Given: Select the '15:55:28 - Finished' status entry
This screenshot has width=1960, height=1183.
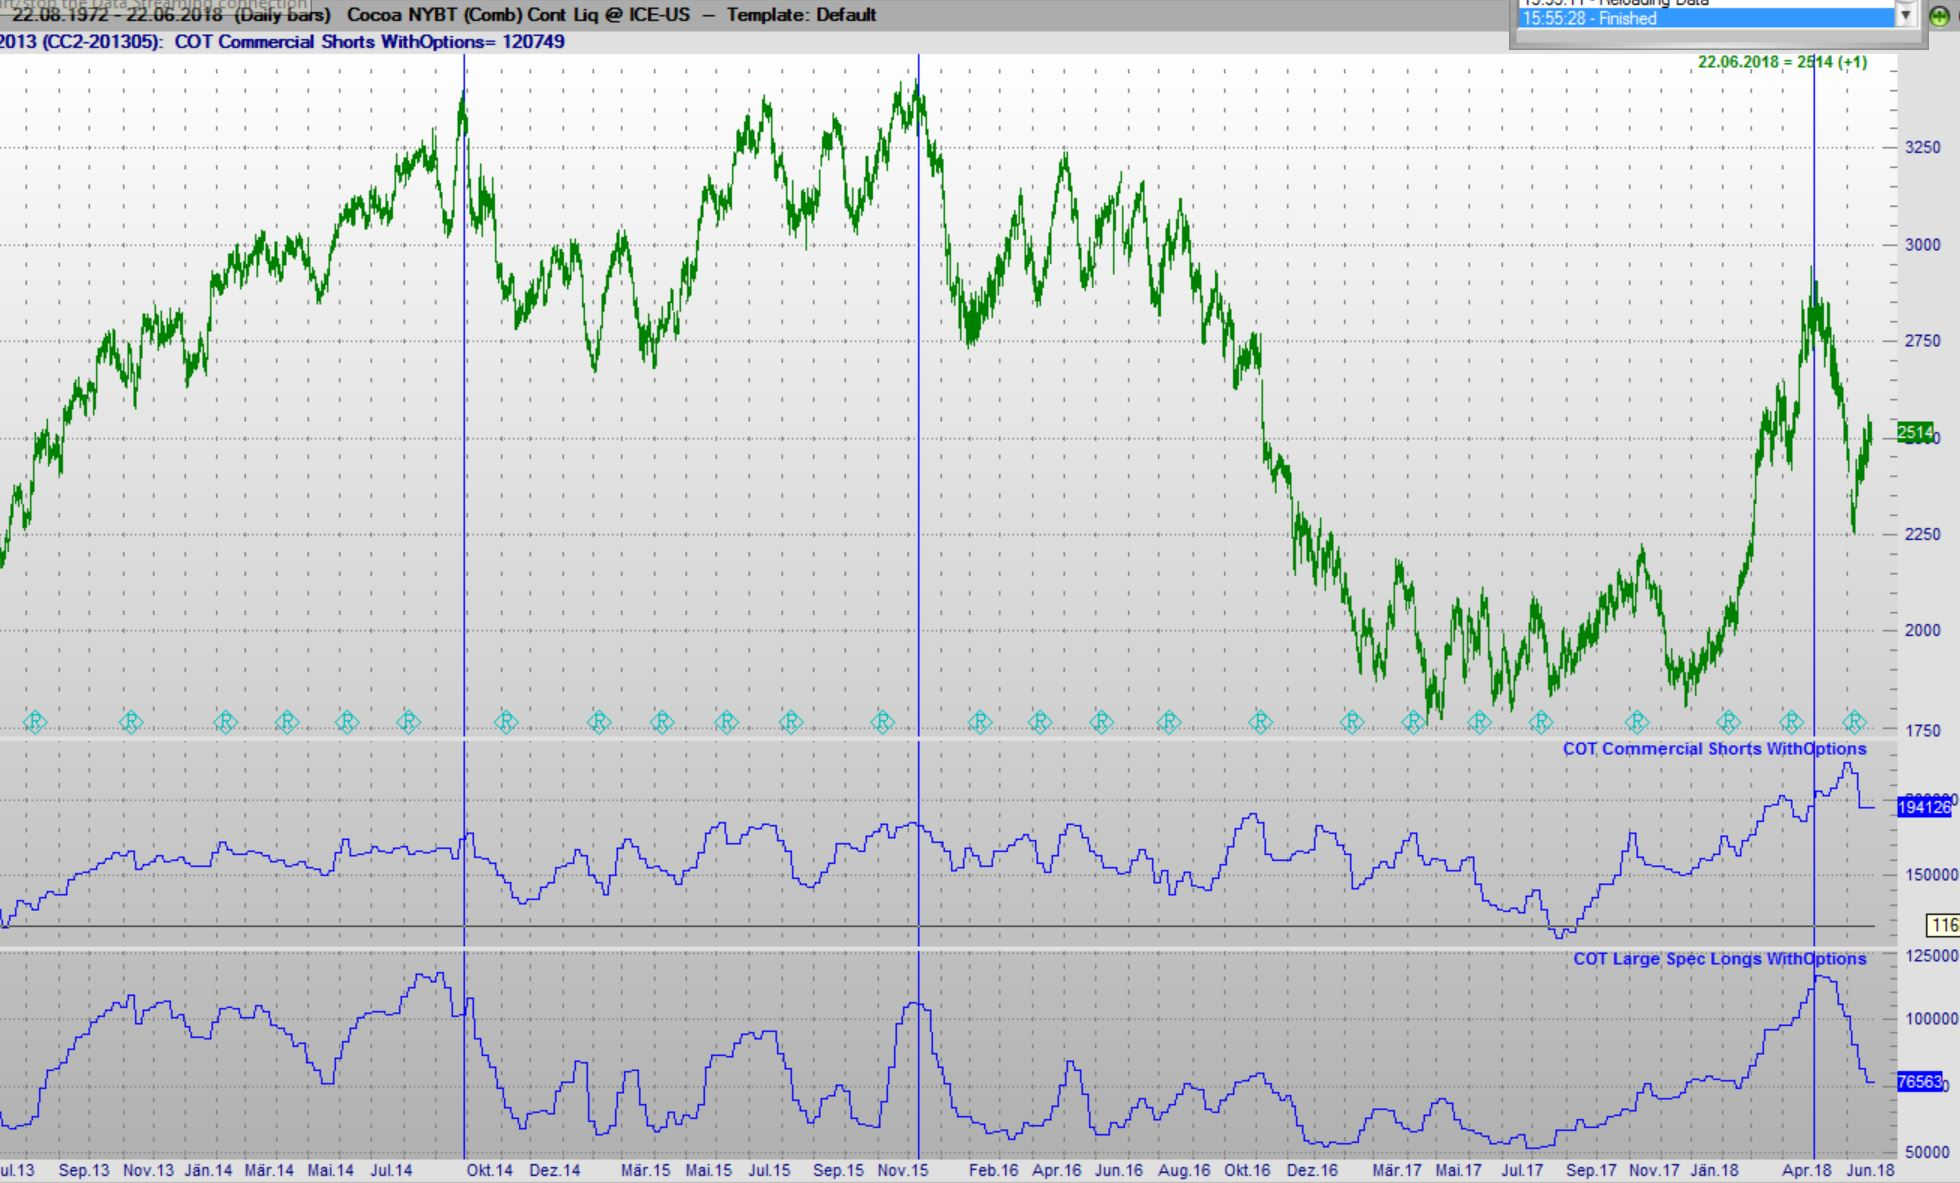Looking at the screenshot, I should (x=1700, y=19).
